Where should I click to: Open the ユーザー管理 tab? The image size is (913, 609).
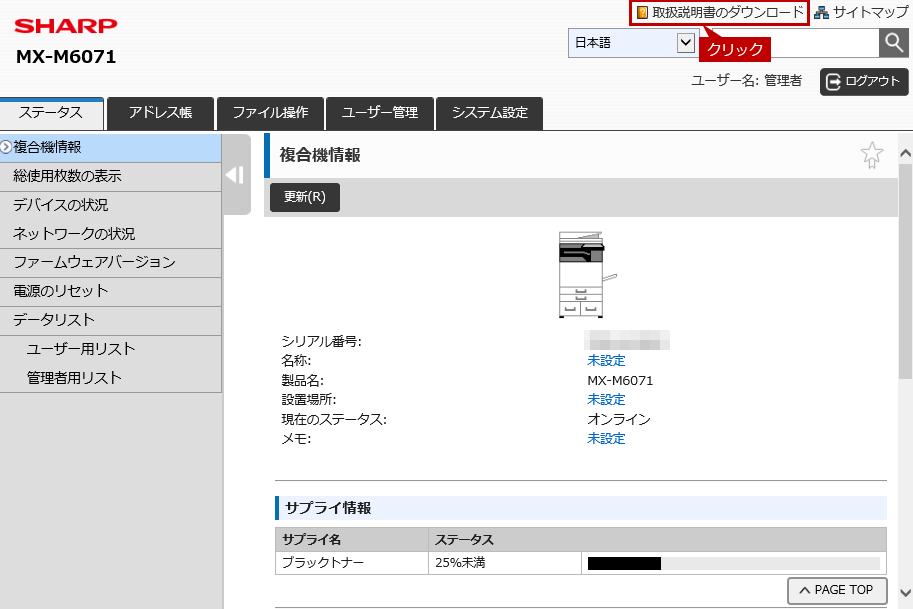point(380,114)
